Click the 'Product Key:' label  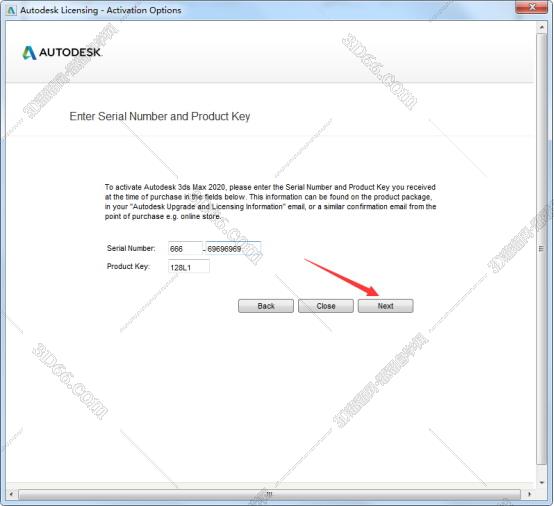coord(128,266)
